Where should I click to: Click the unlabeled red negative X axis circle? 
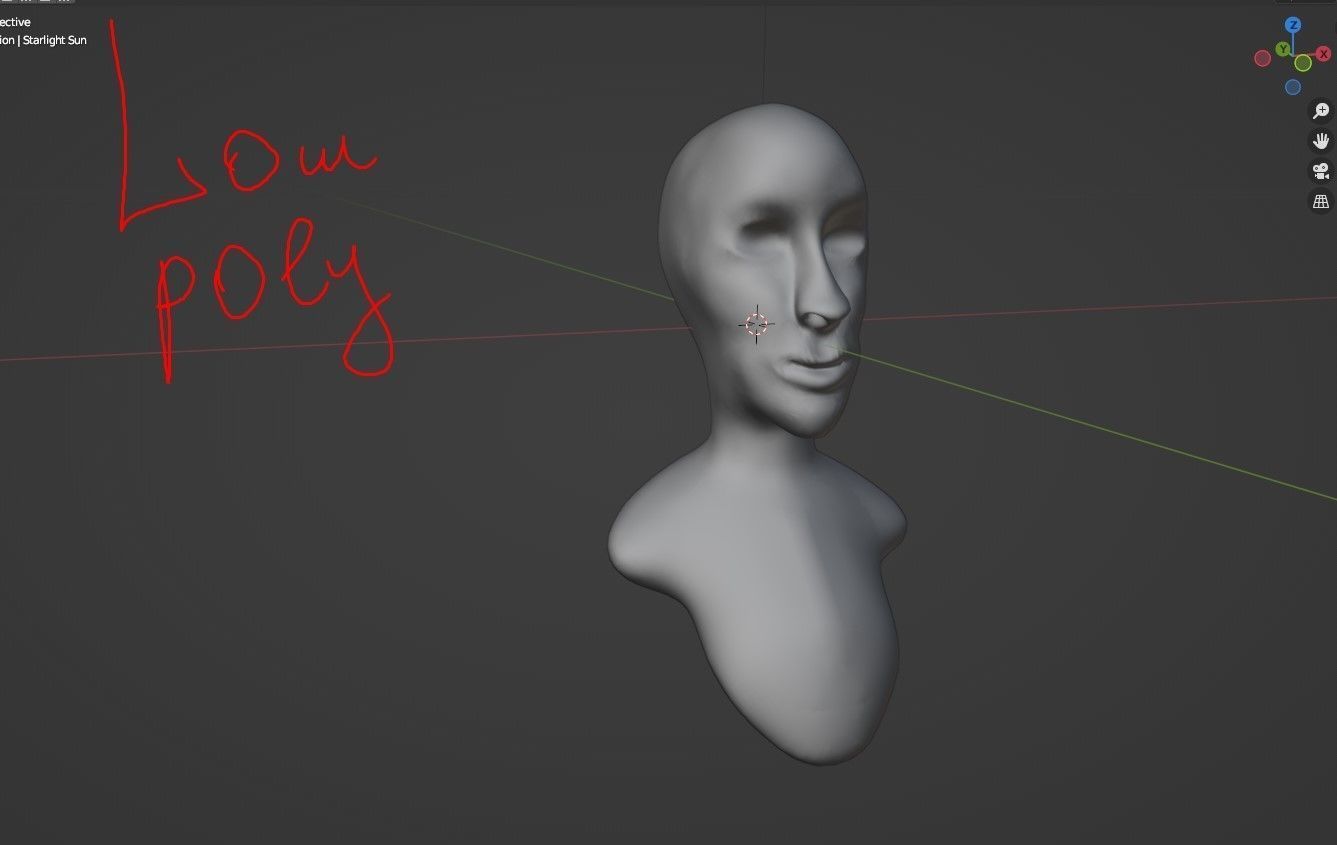1263,58
